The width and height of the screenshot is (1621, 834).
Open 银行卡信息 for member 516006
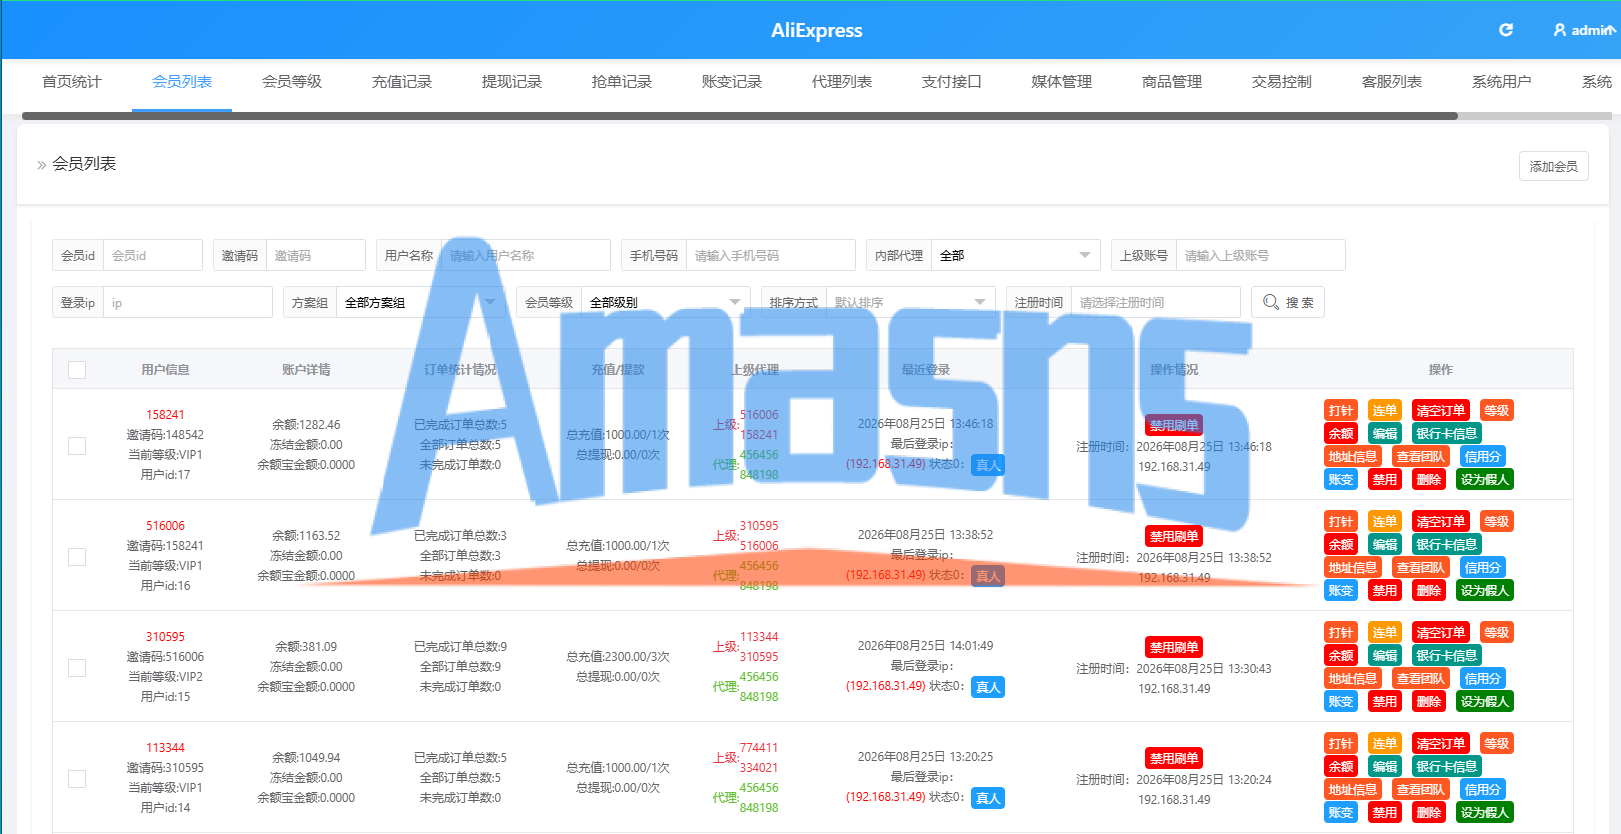pyautogui.click(x=1446, y=544)
